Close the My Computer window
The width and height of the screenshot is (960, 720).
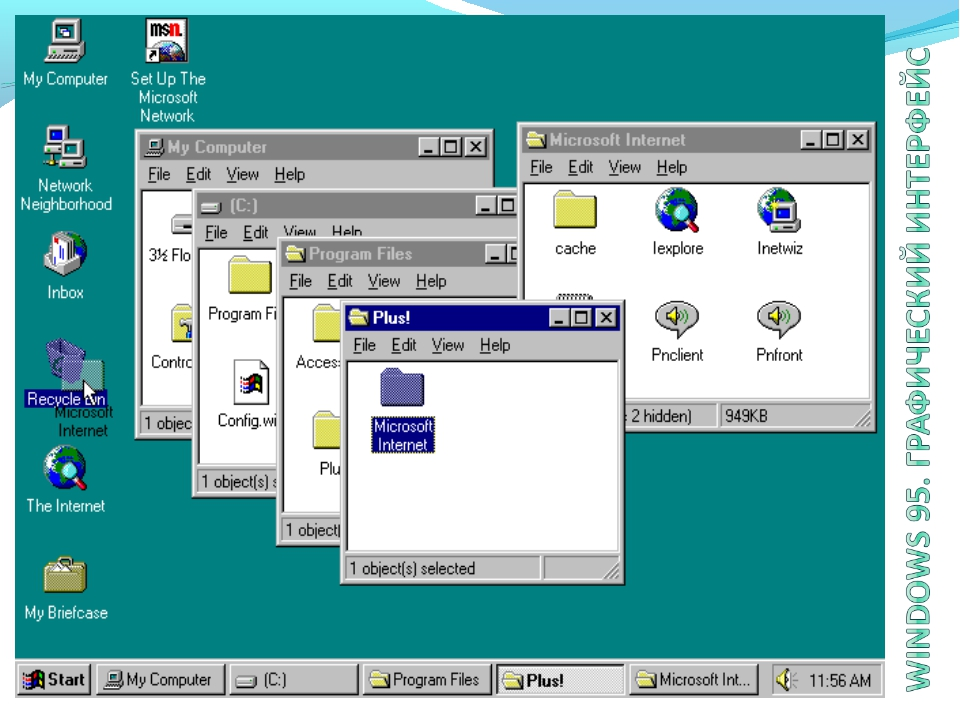click(476, 147)
